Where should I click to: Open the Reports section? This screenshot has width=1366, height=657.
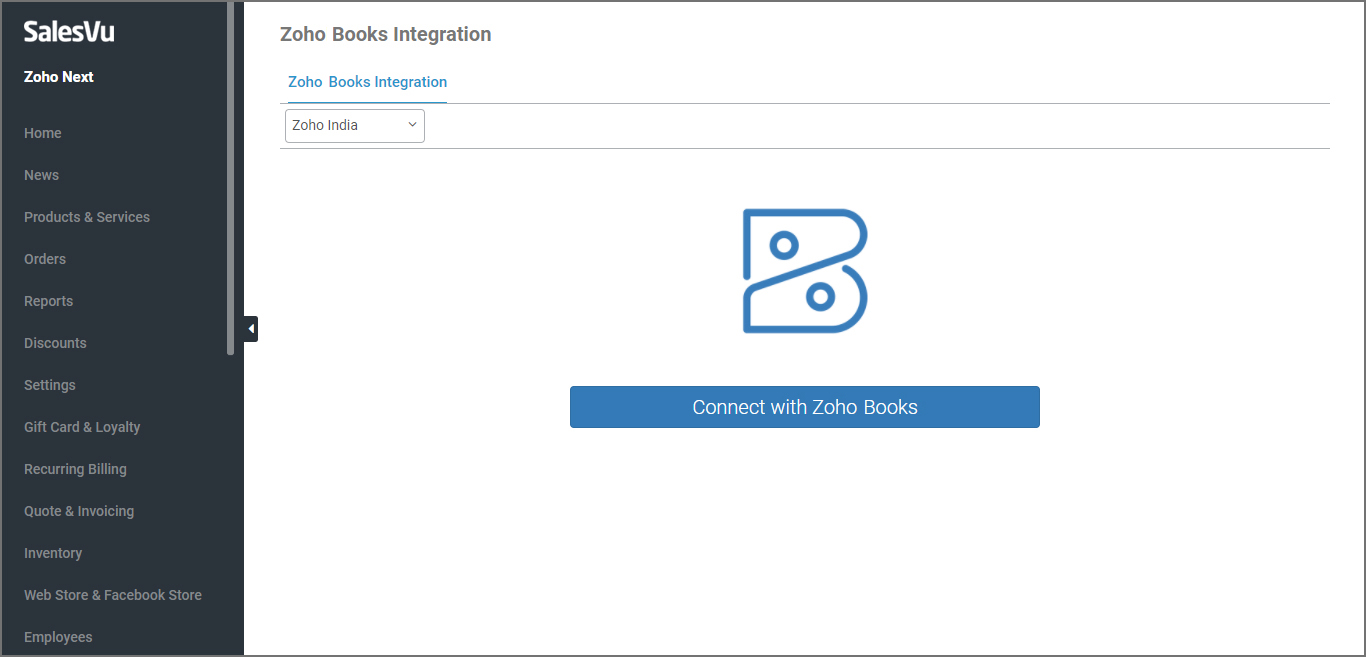coord(48,301)
